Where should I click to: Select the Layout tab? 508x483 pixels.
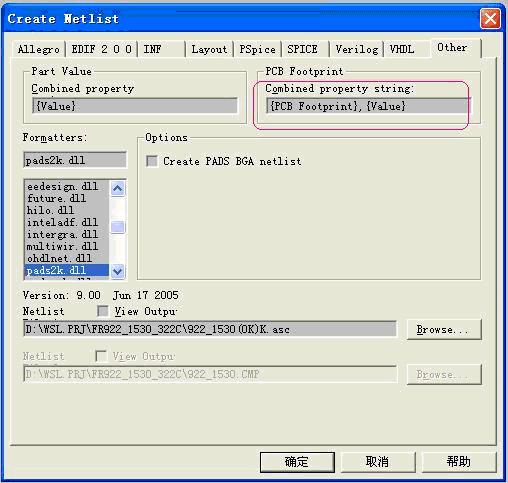click(x=209, y=49)
